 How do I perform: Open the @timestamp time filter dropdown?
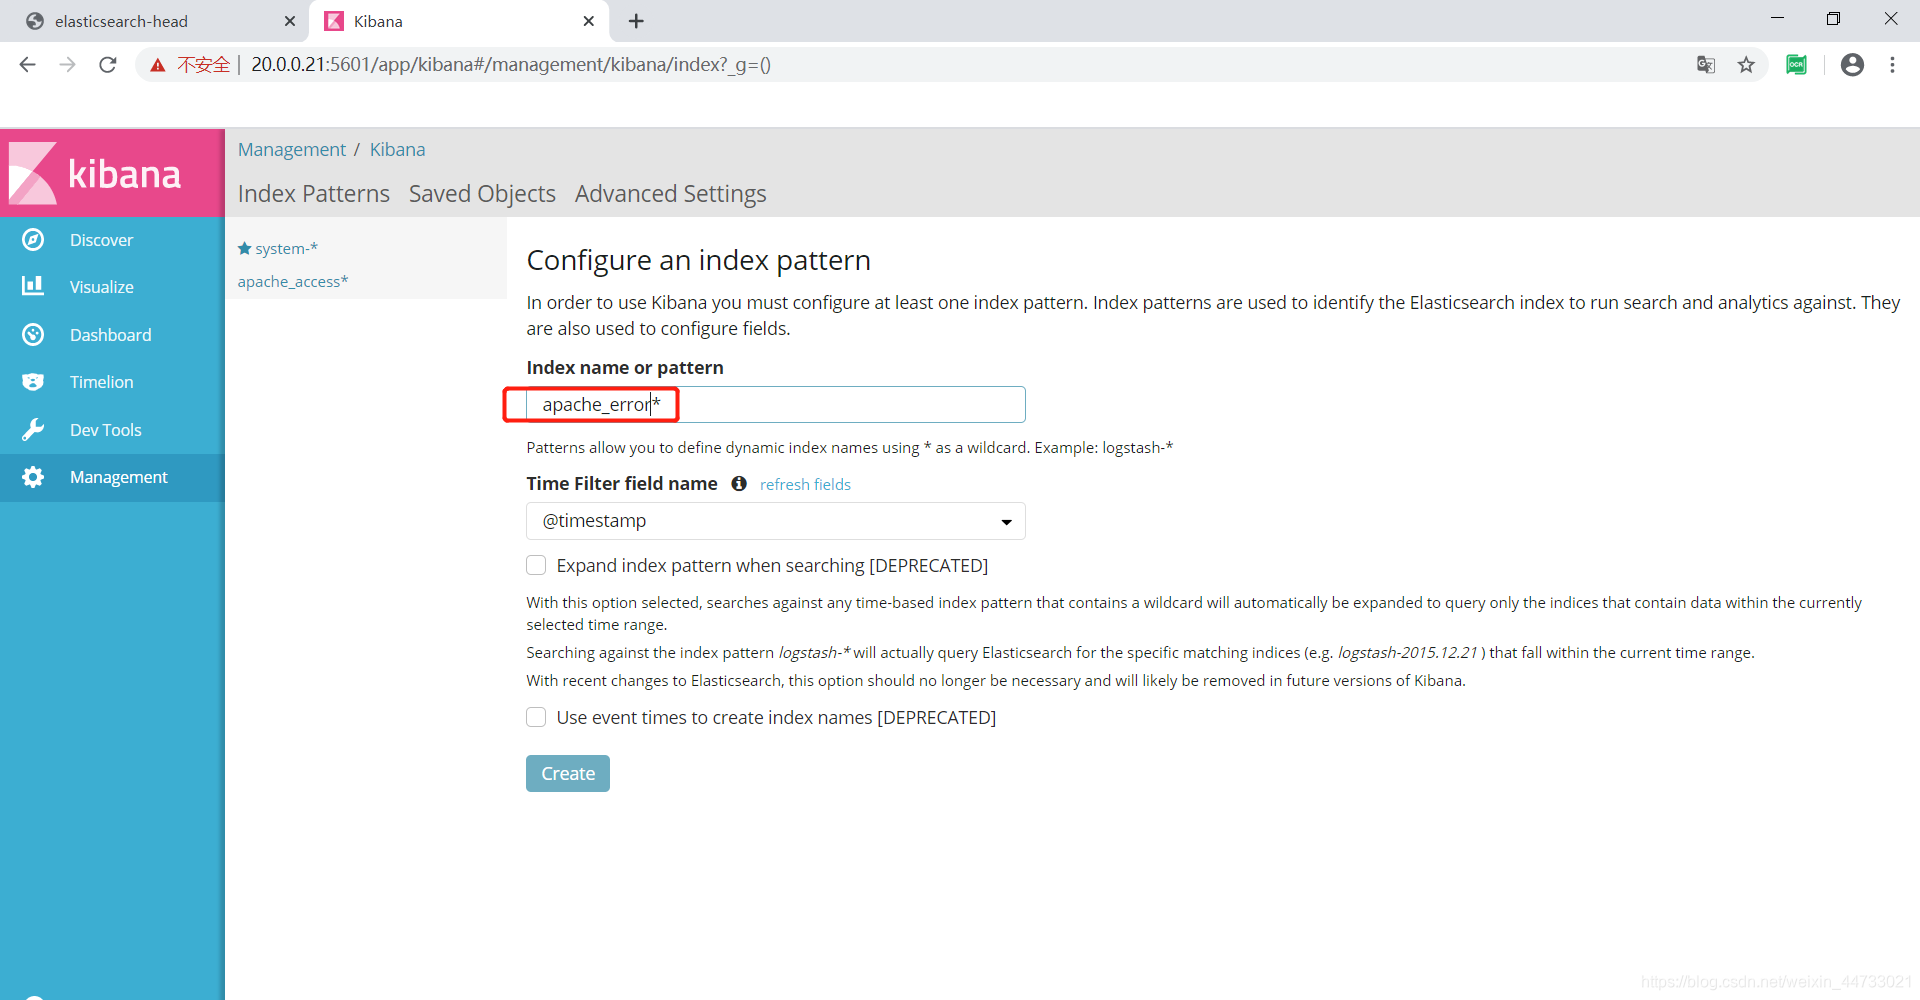click(776, 521)
